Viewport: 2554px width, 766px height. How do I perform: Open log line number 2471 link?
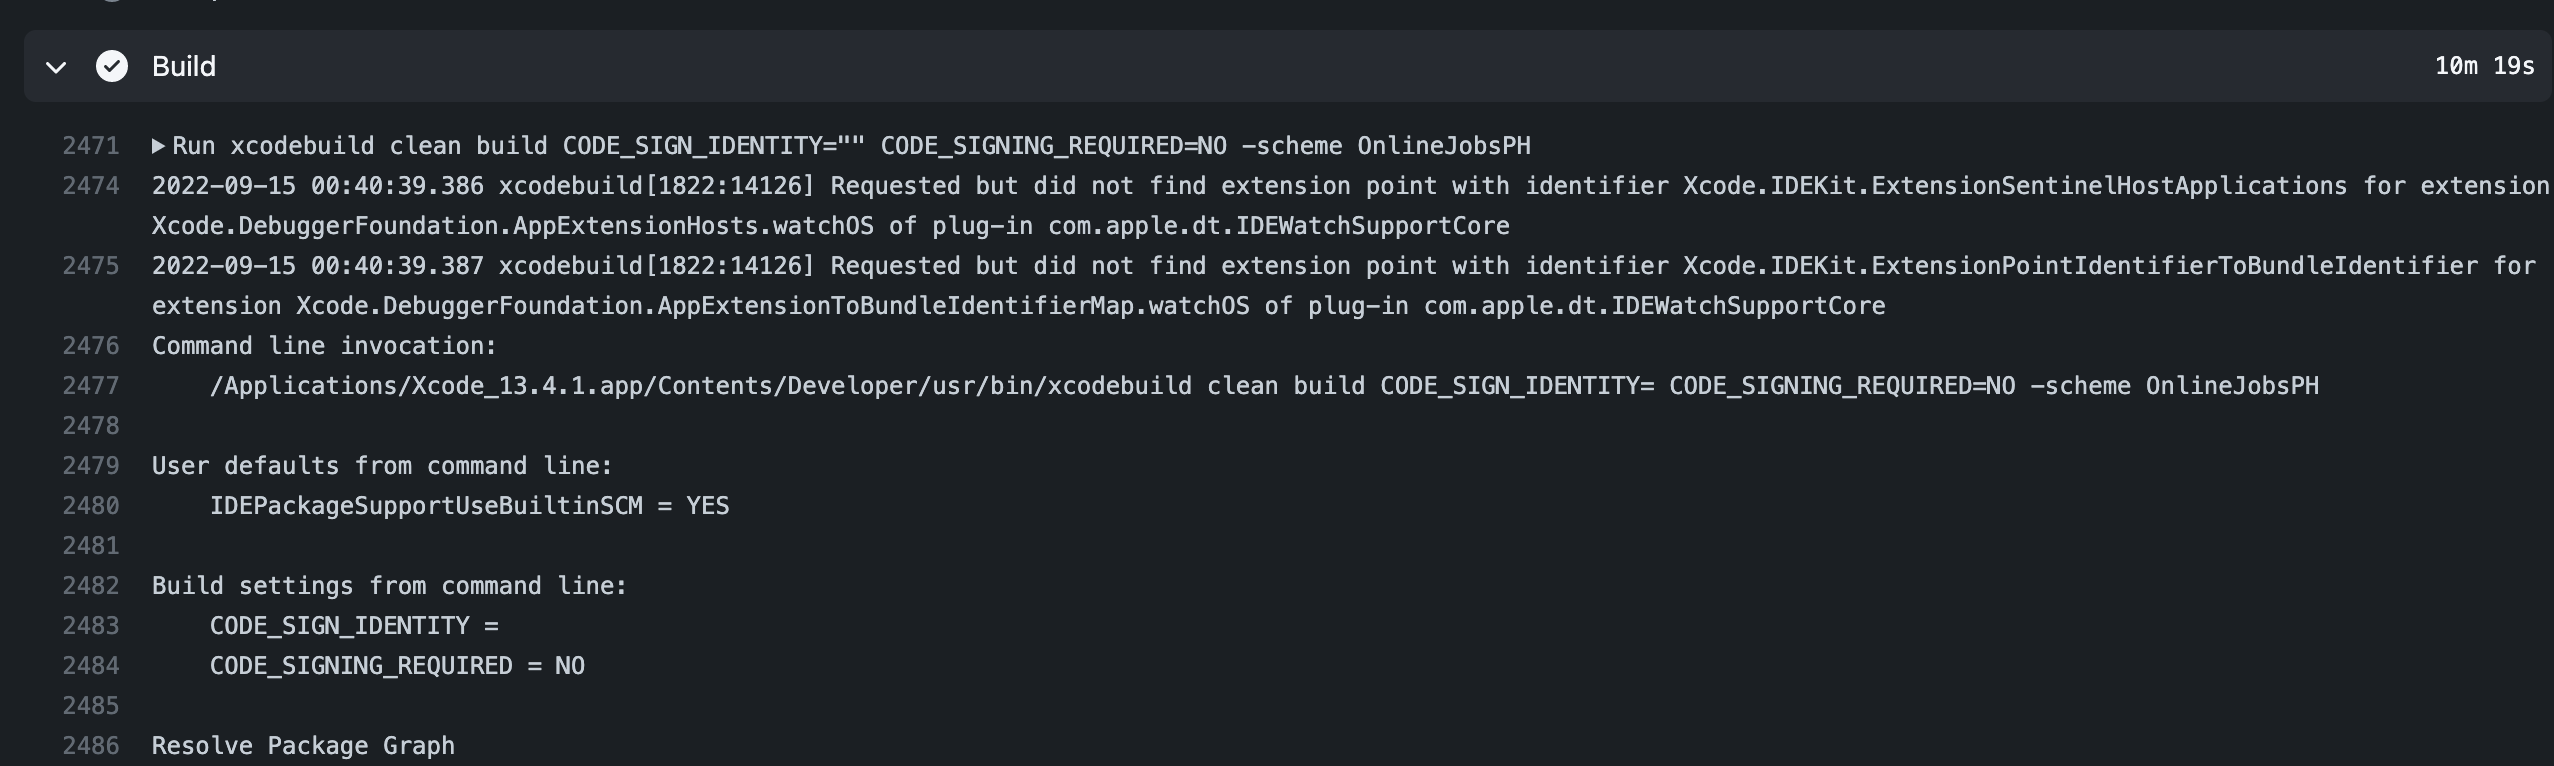(x=91, y=146)
